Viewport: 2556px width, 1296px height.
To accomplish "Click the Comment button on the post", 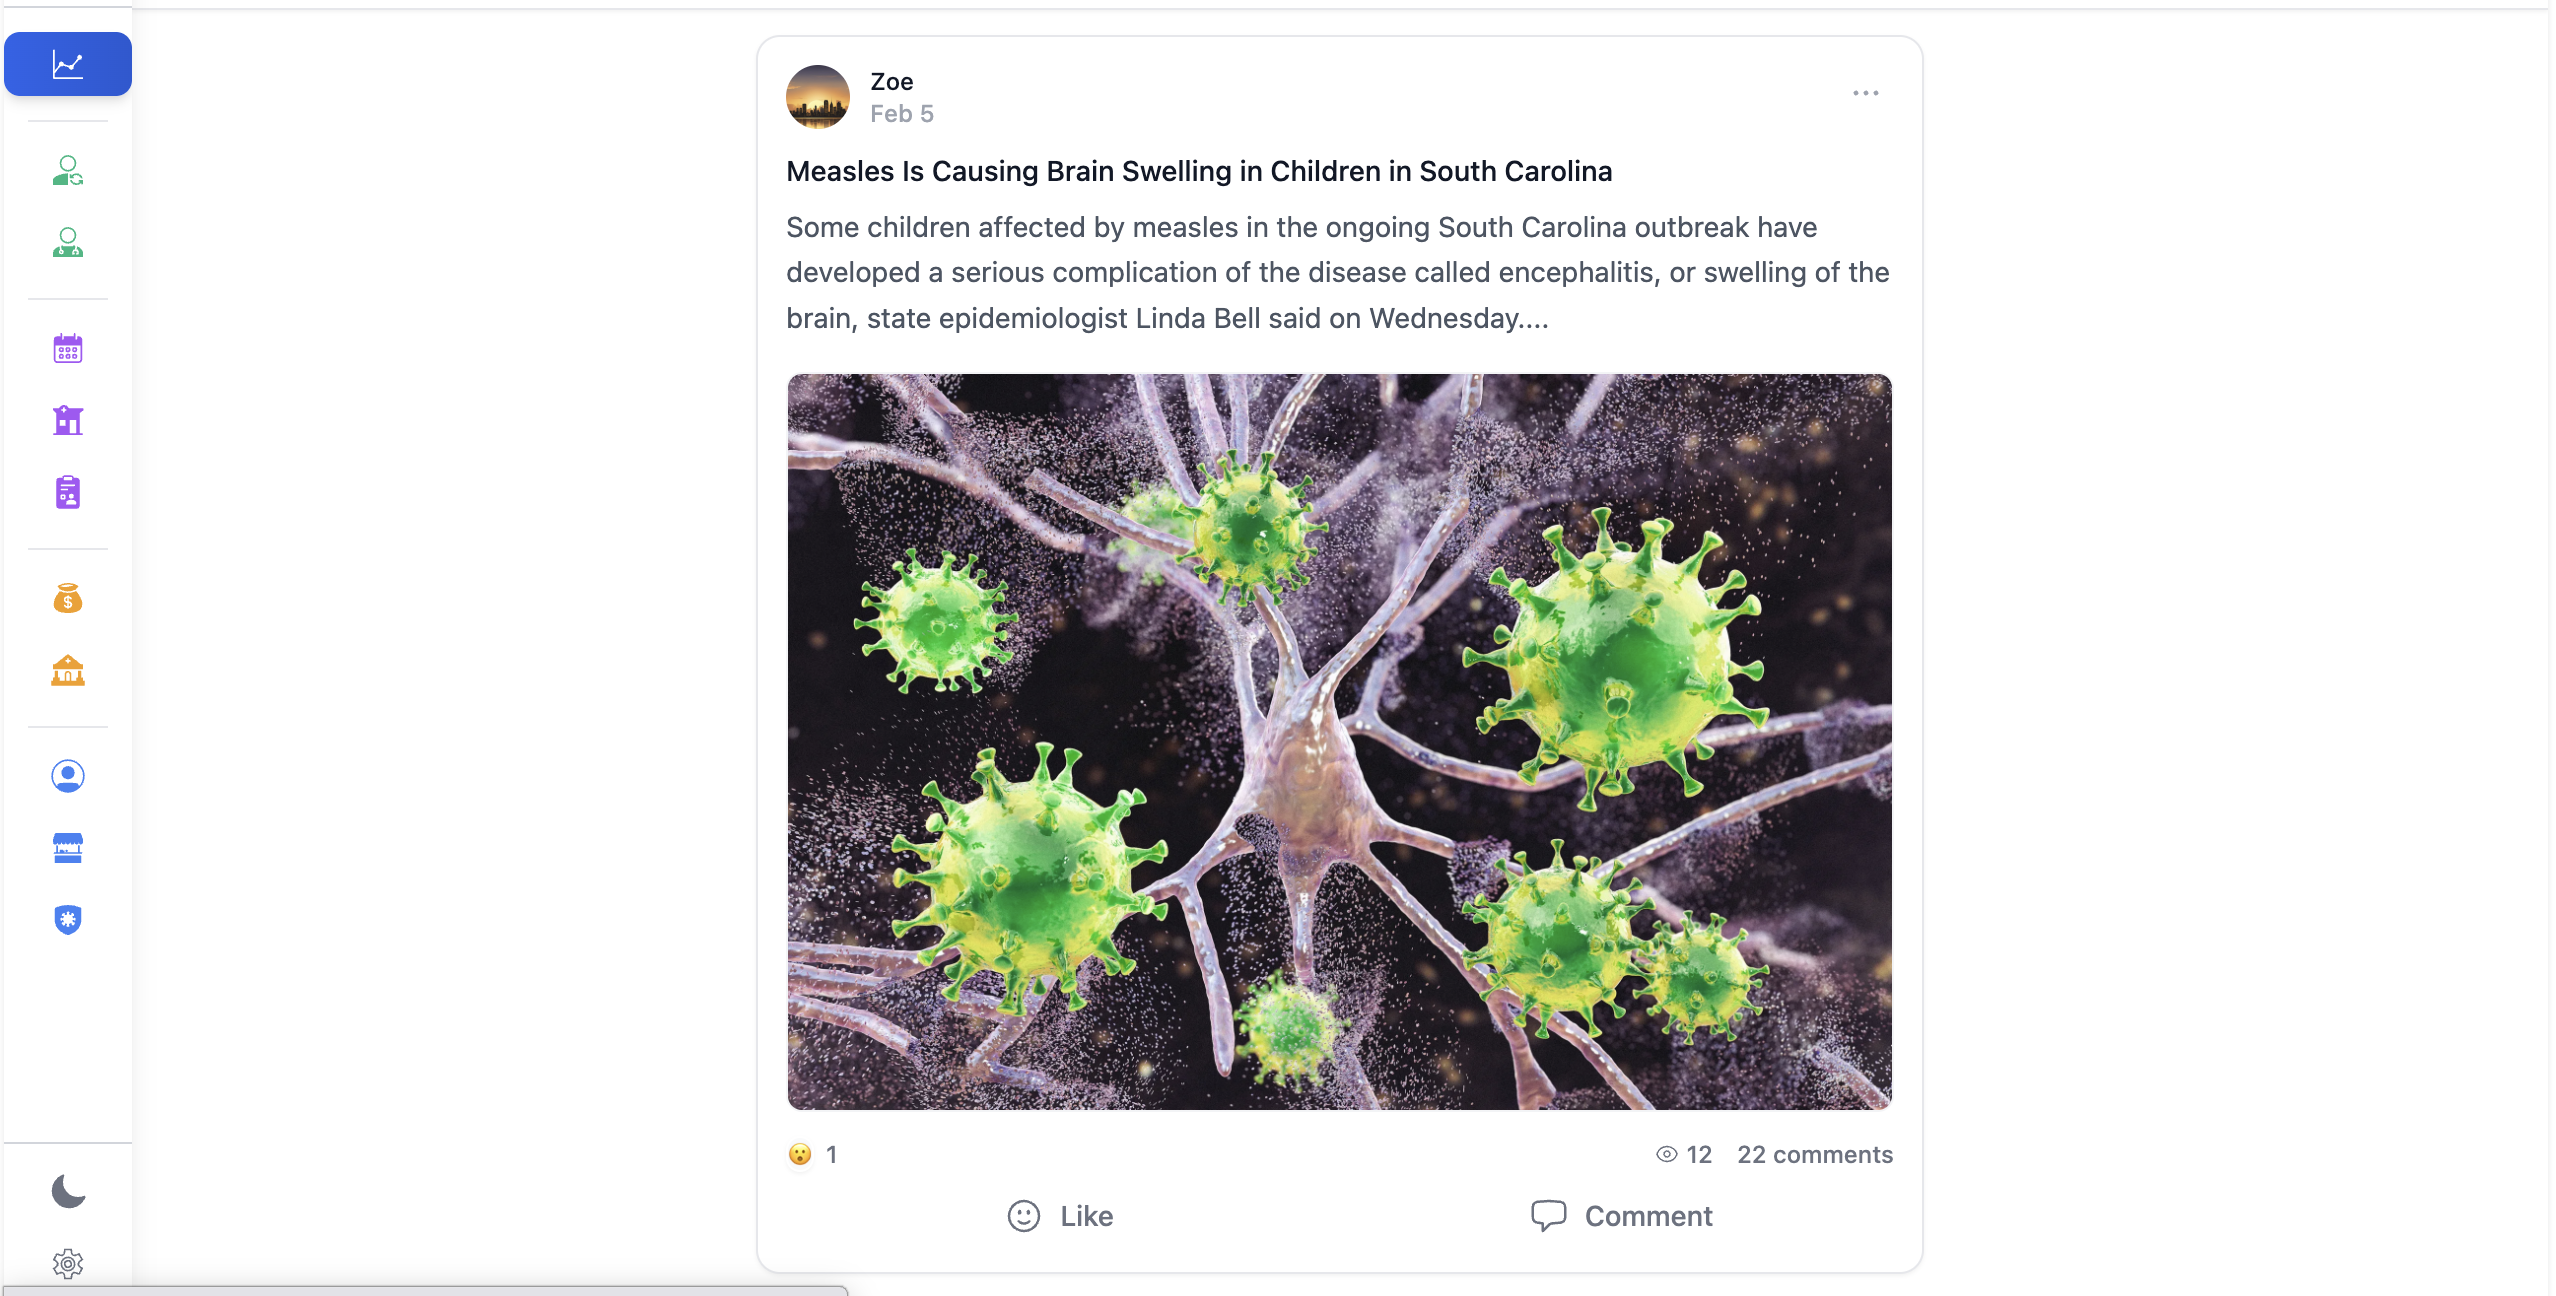I will click(1621, 1216).
